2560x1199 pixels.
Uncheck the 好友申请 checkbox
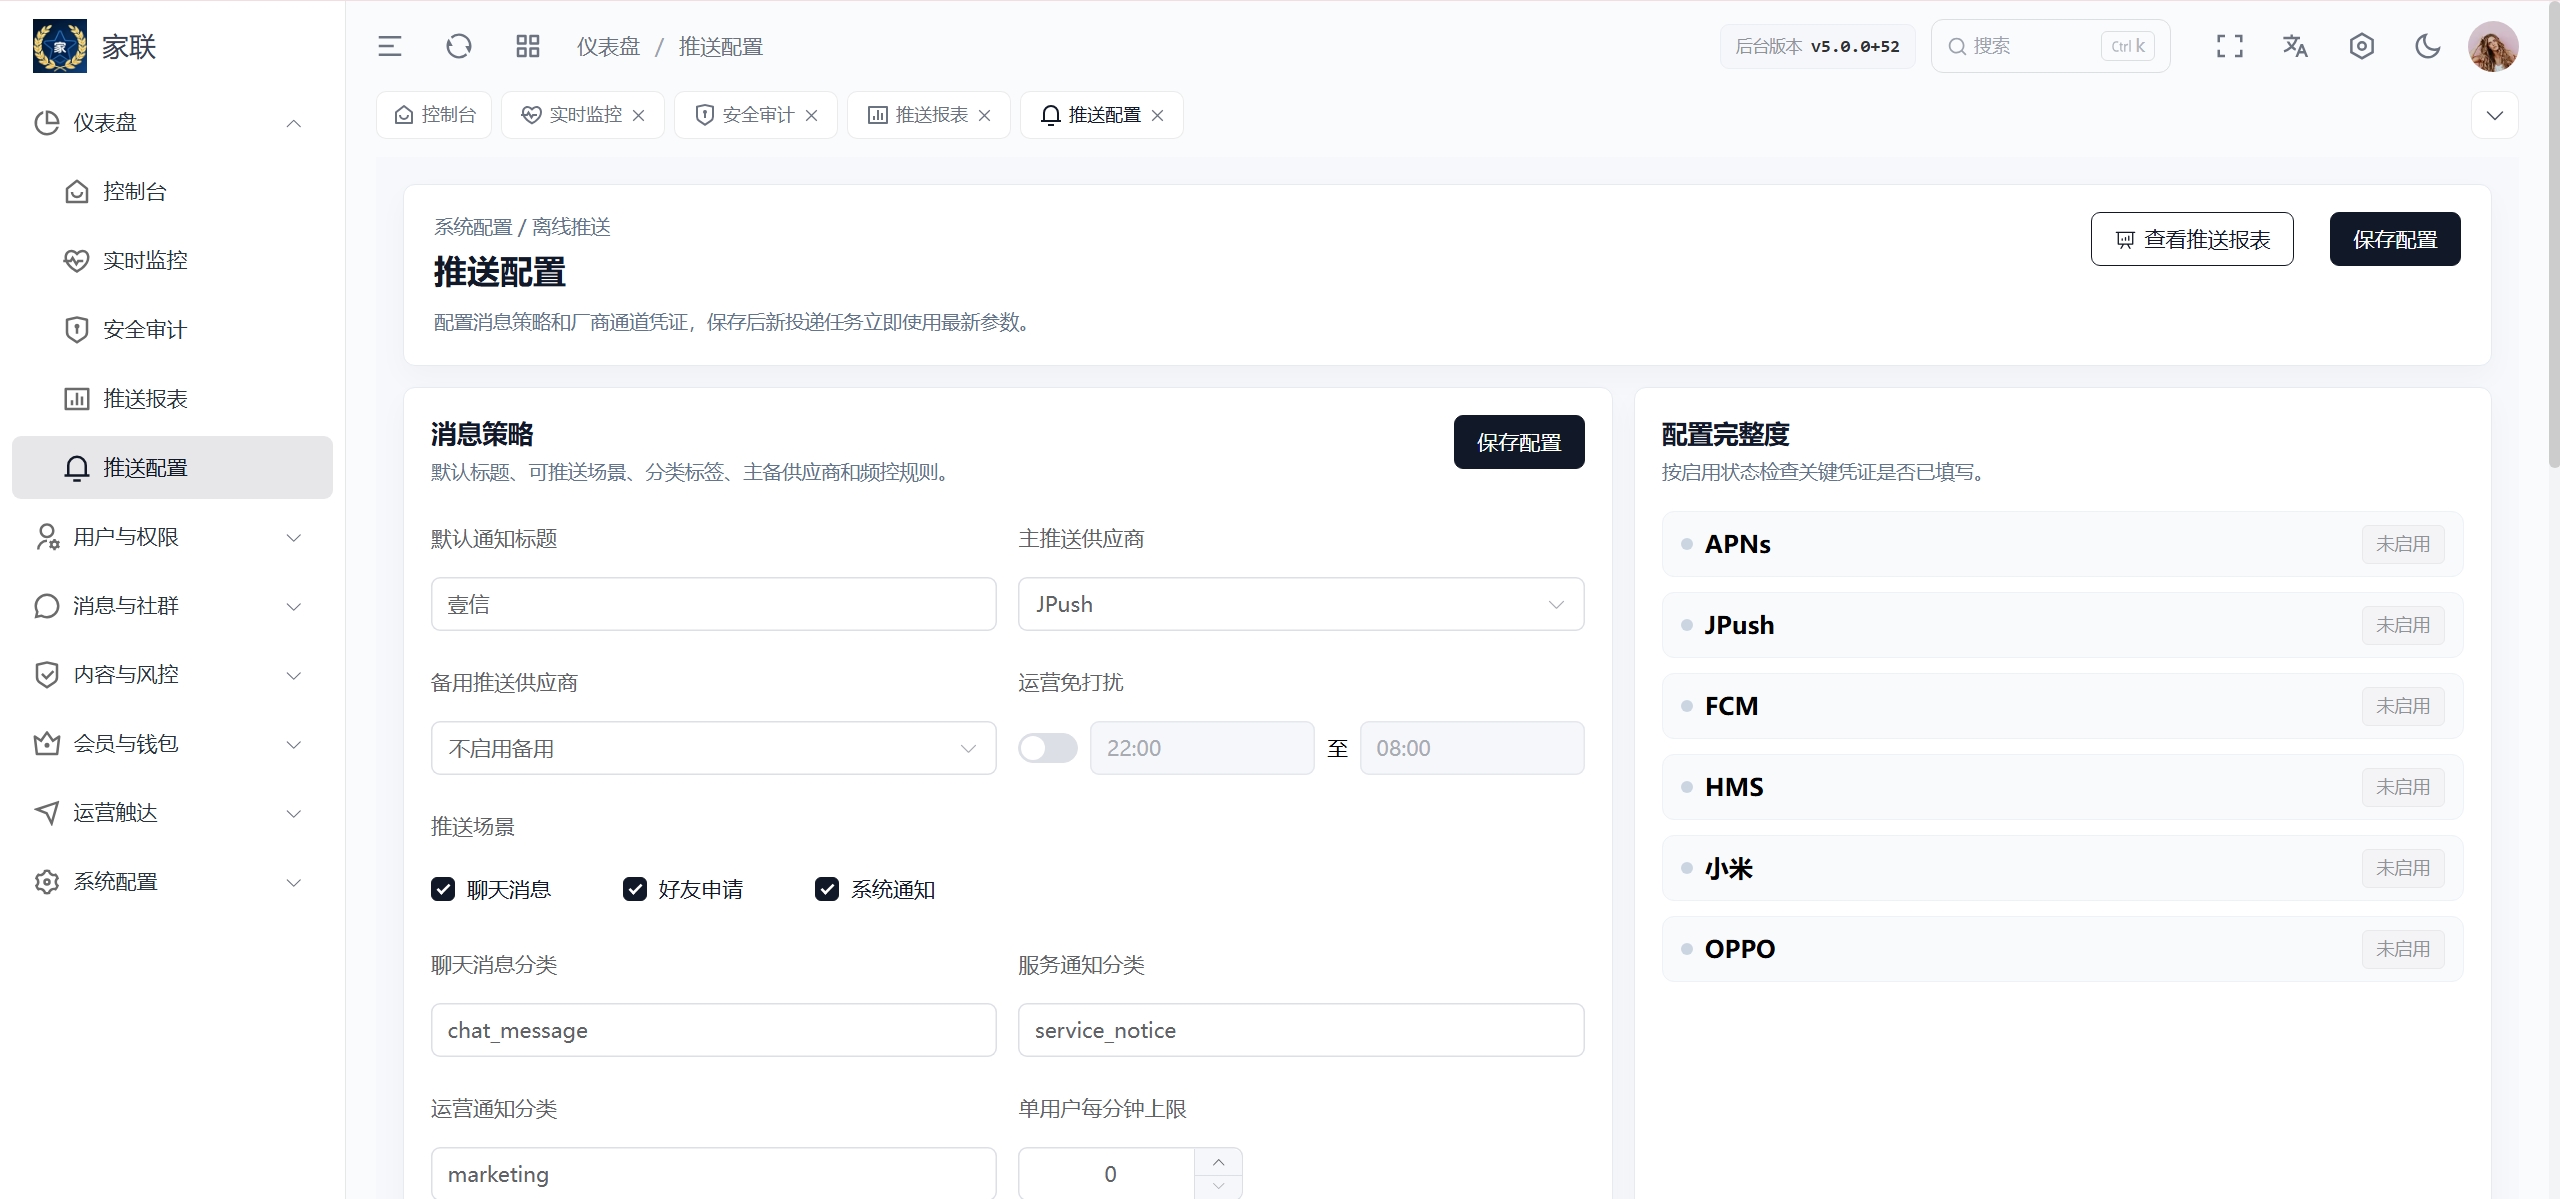point(635,889)
